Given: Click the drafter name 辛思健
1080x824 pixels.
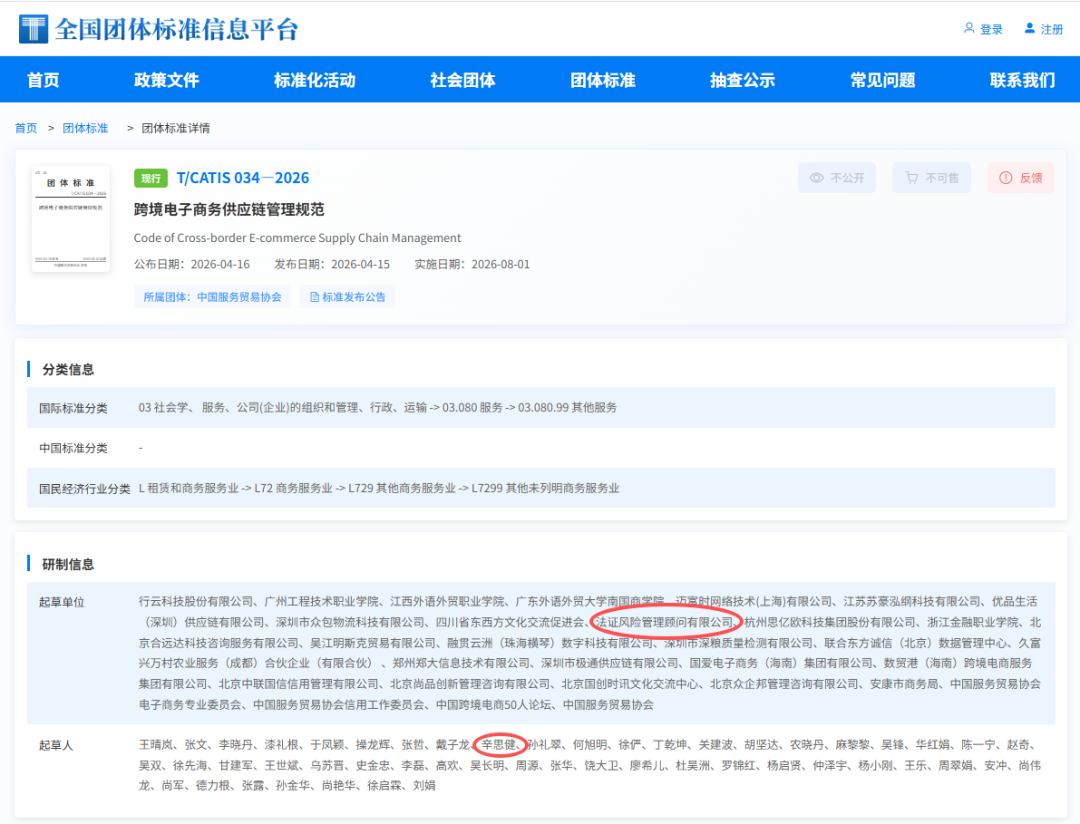Looking at the screenshot, I should click(x=498, y=745).
